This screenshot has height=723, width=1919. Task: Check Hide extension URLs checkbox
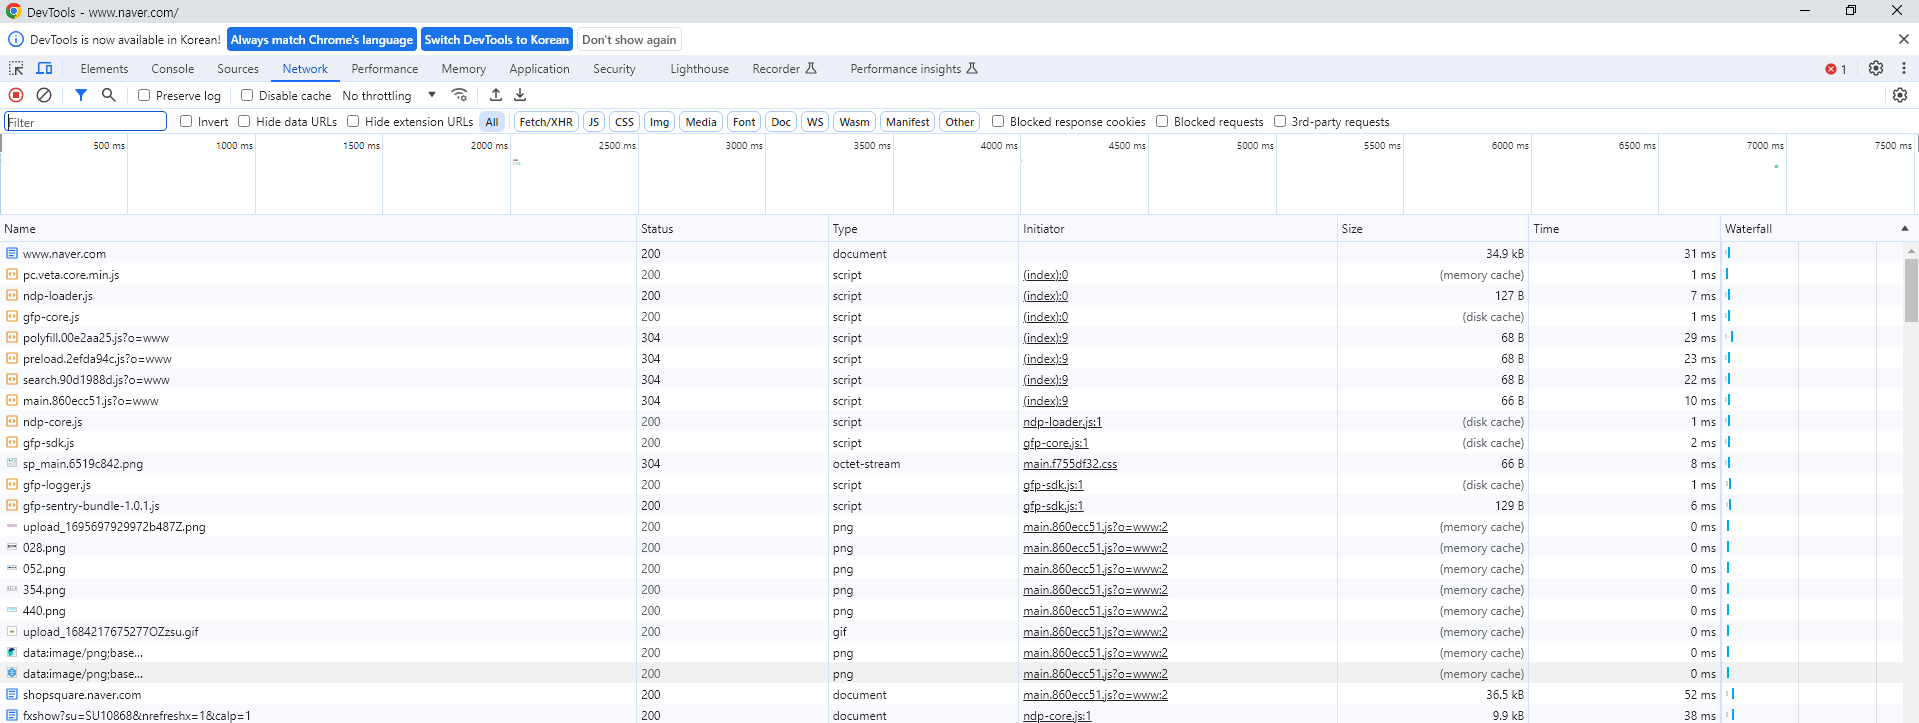353,121
